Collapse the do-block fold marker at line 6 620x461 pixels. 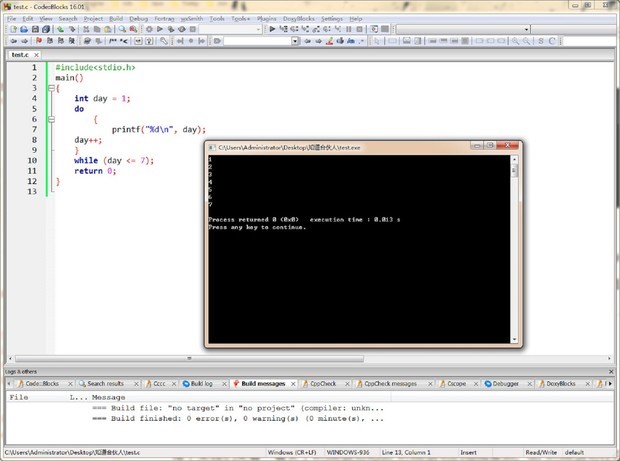click(51, 119)
